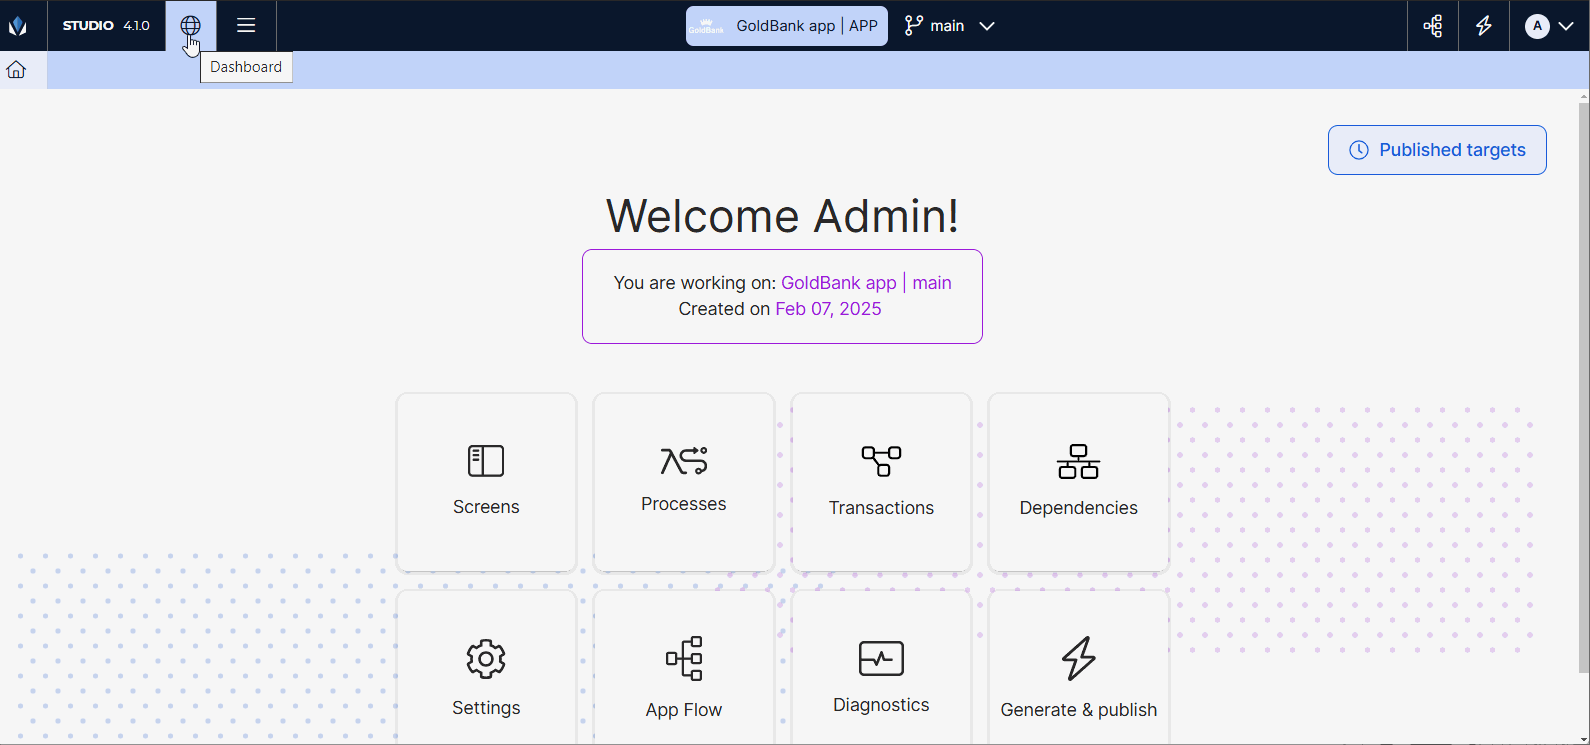Open the user avatar account dropdown

tap(1549, 26)
